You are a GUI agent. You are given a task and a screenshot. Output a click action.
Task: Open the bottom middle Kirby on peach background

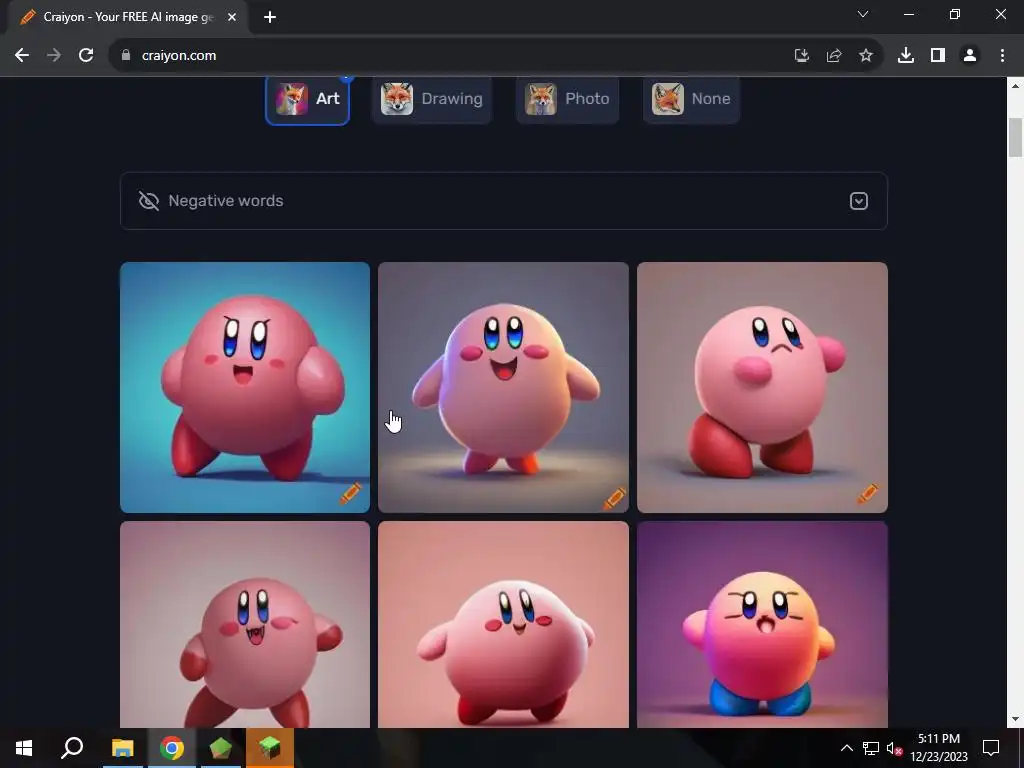pos(504,624)
